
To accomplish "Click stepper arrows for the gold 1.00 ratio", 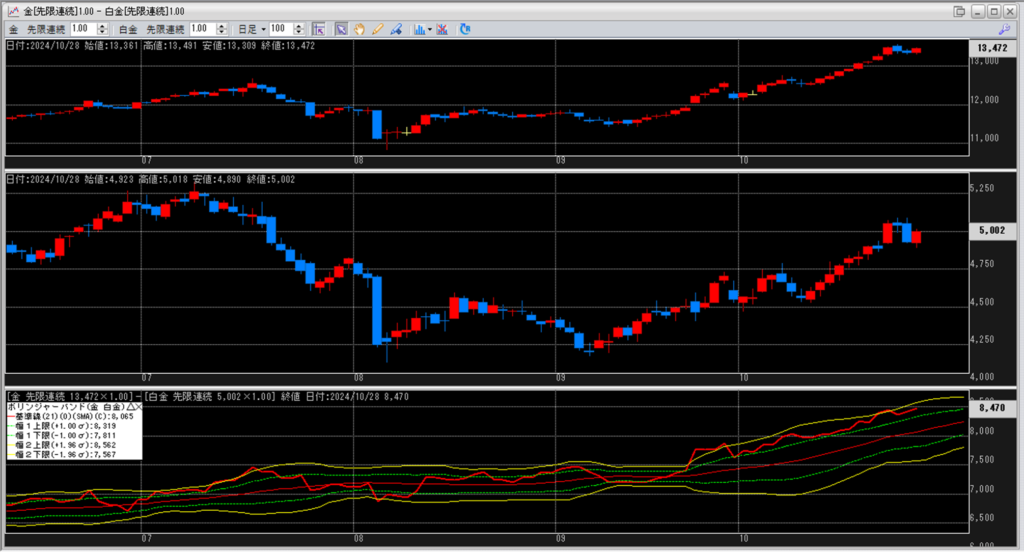I will tap(102, 29).
